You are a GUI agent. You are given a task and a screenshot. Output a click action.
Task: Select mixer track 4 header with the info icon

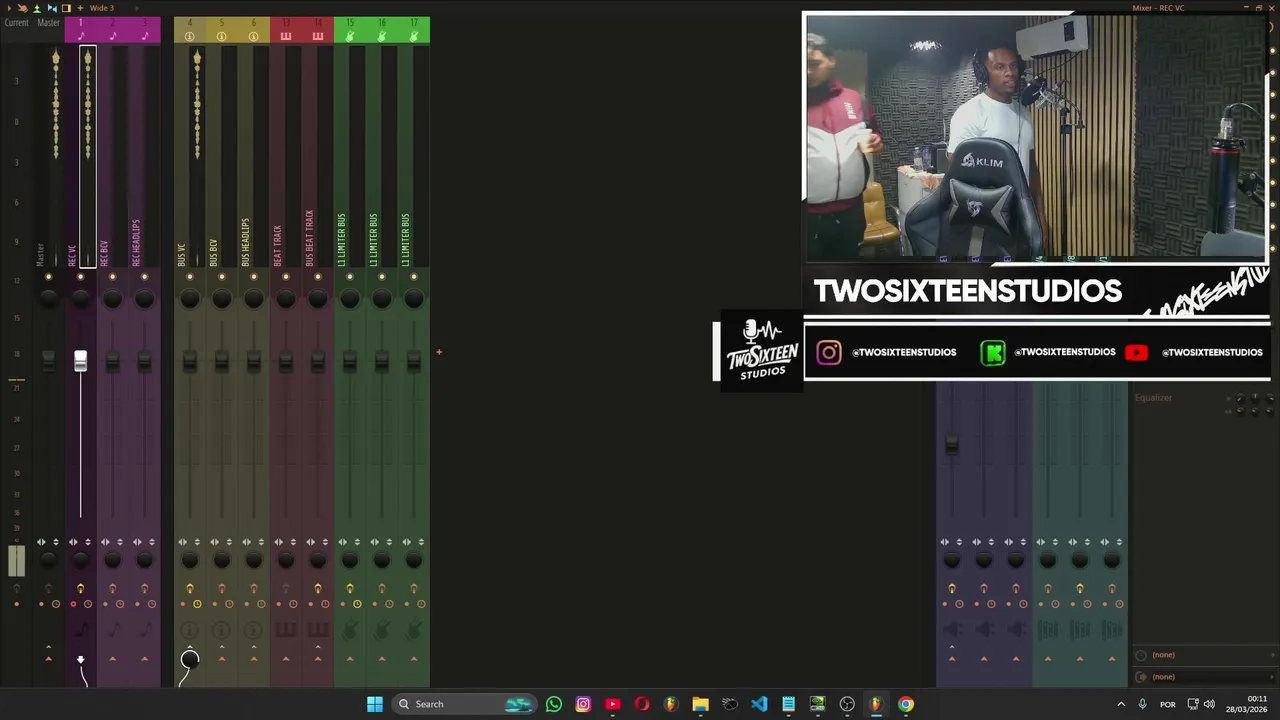tap(190, 30)
